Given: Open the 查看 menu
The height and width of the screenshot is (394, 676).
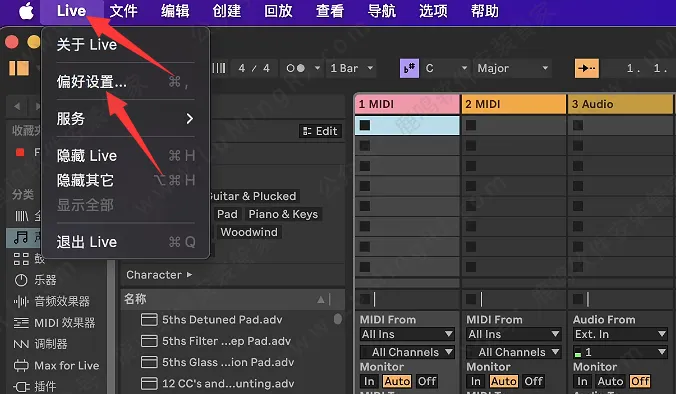Looking at the screenshot, I should [330, 11].
